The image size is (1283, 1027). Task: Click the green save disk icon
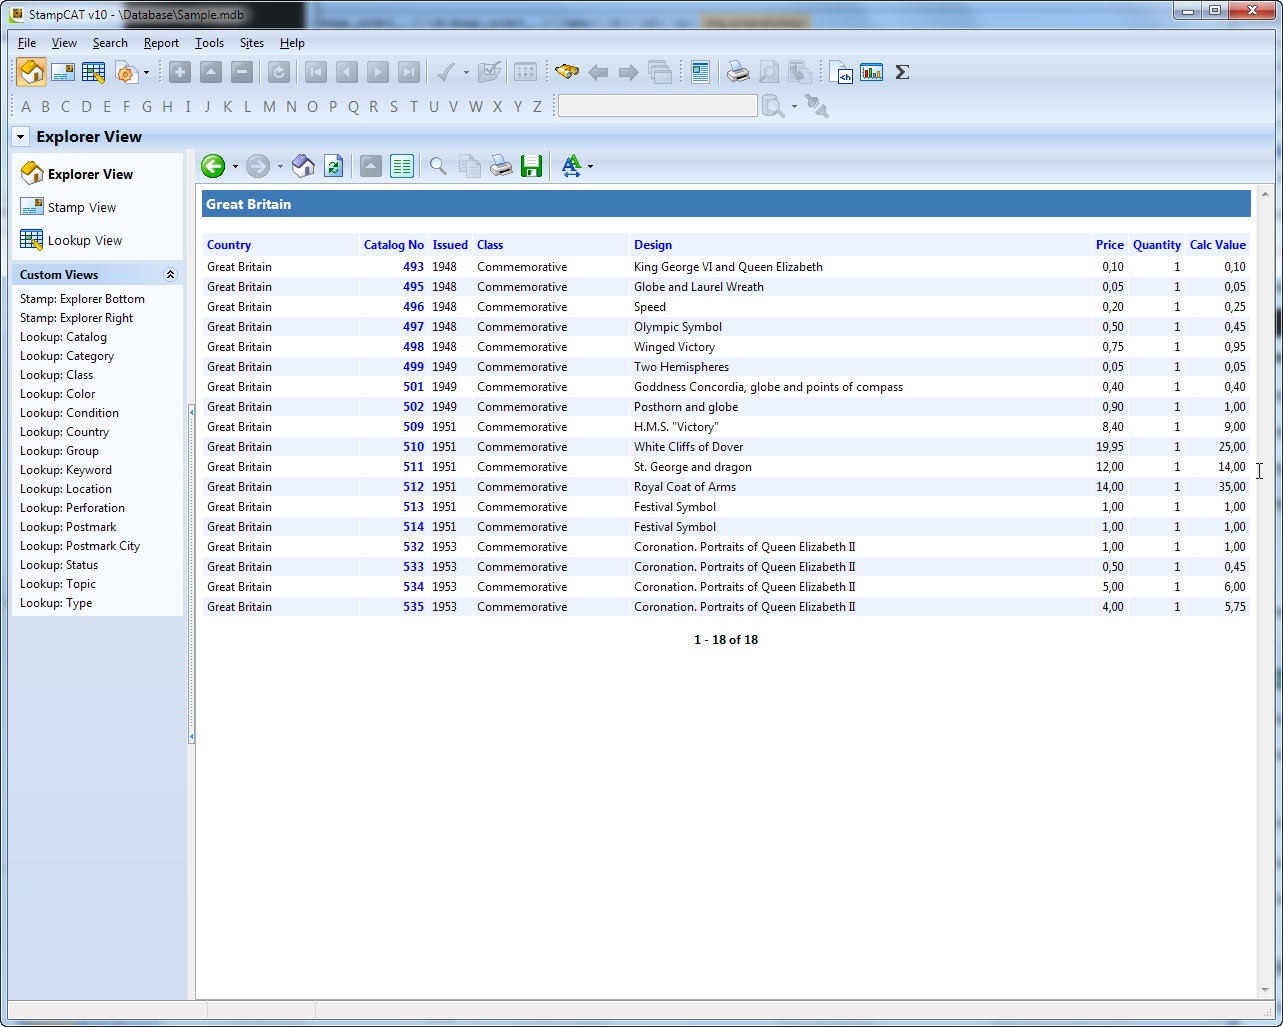click(532, 167)
